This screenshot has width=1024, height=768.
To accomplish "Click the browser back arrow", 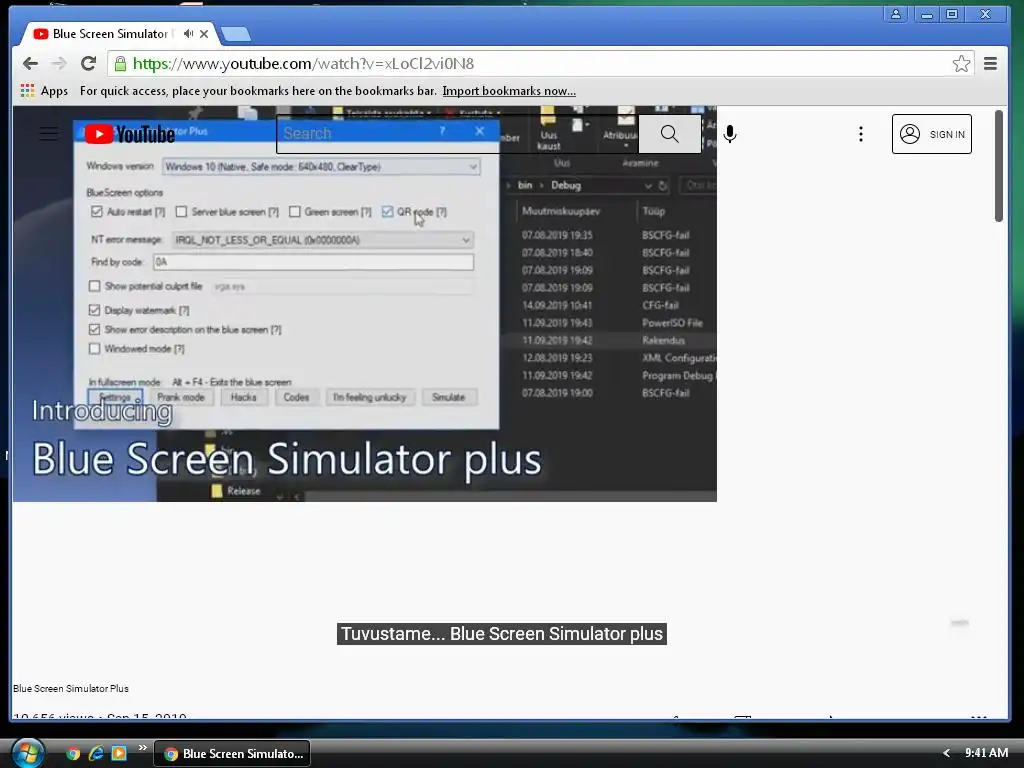I will [x=30, y=63].
